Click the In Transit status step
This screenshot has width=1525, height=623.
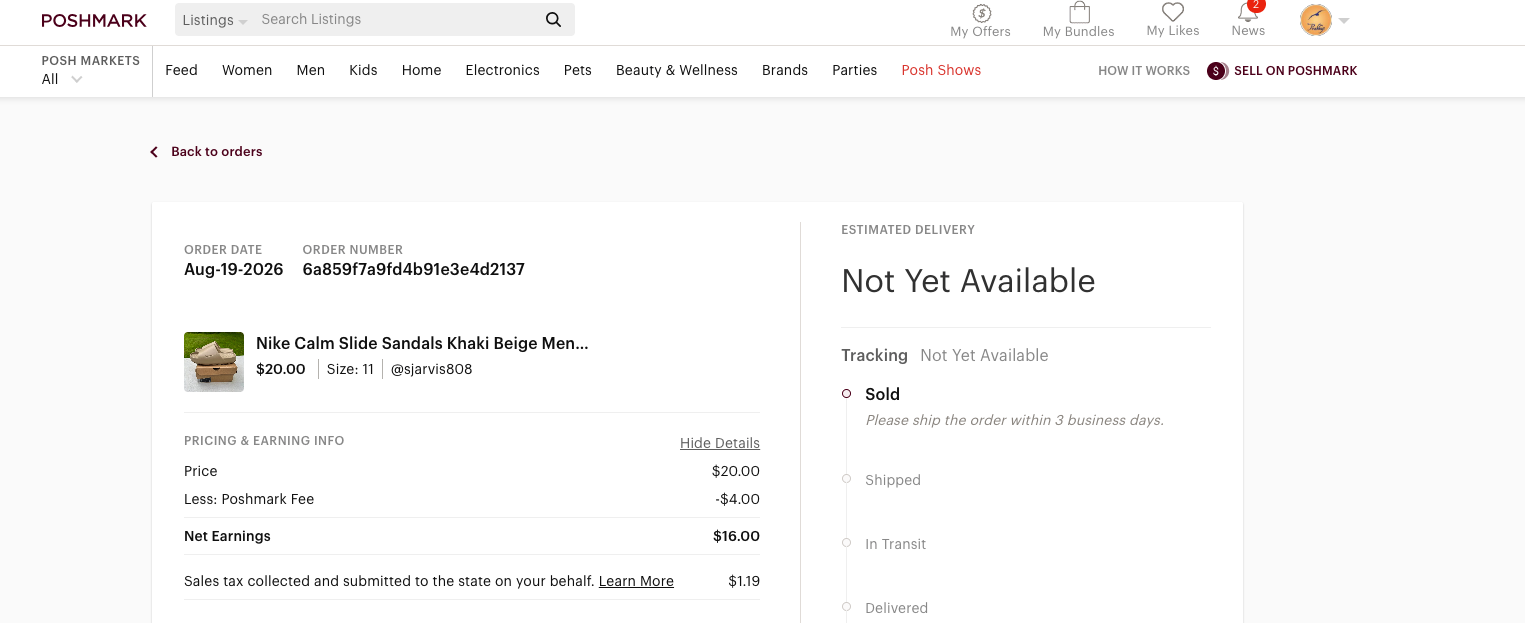click(896, 544)
